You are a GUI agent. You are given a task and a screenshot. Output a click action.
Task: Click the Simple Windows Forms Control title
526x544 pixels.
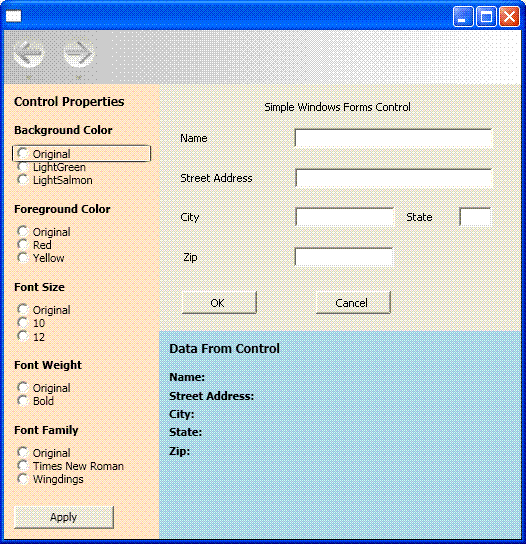click(337, 107)
